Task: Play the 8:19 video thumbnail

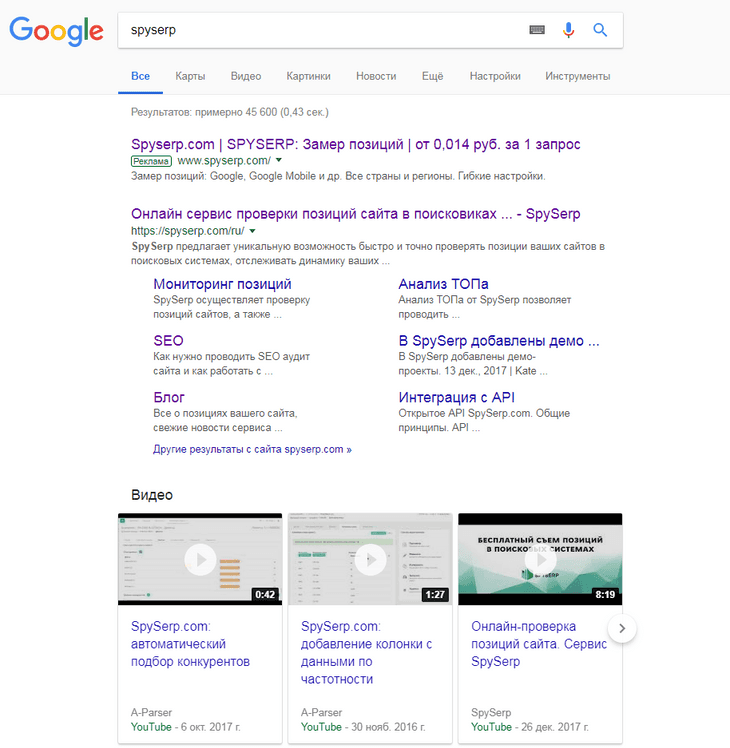Action: [540, 559]
